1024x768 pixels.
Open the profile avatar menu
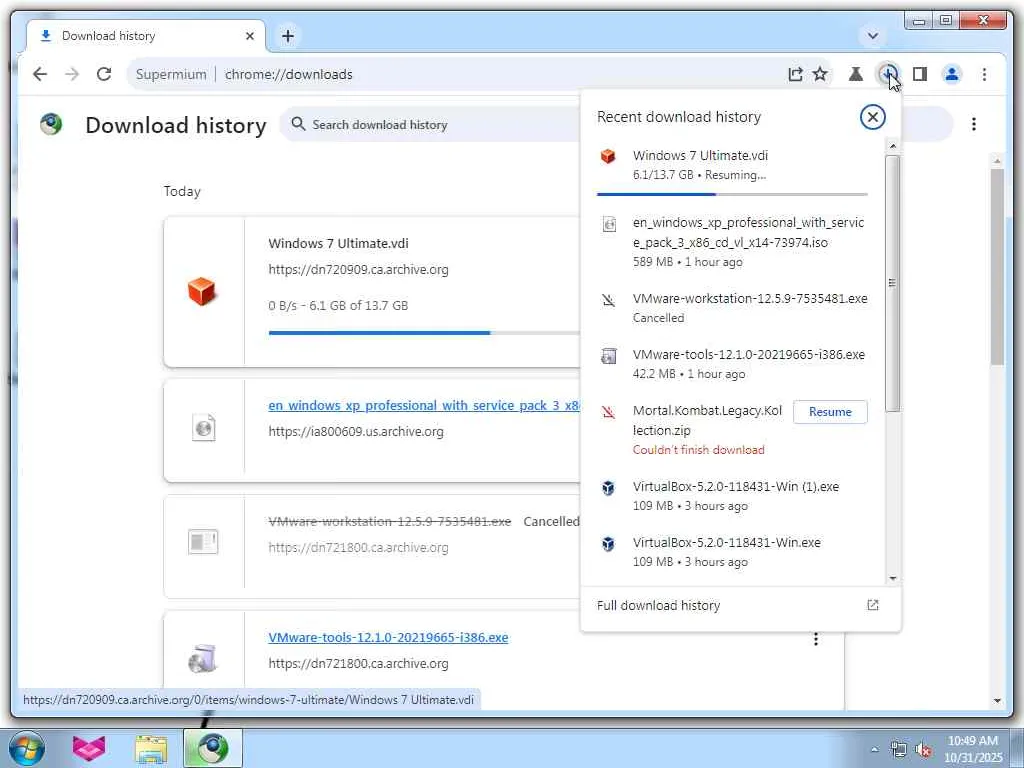[x=952, y=74]
